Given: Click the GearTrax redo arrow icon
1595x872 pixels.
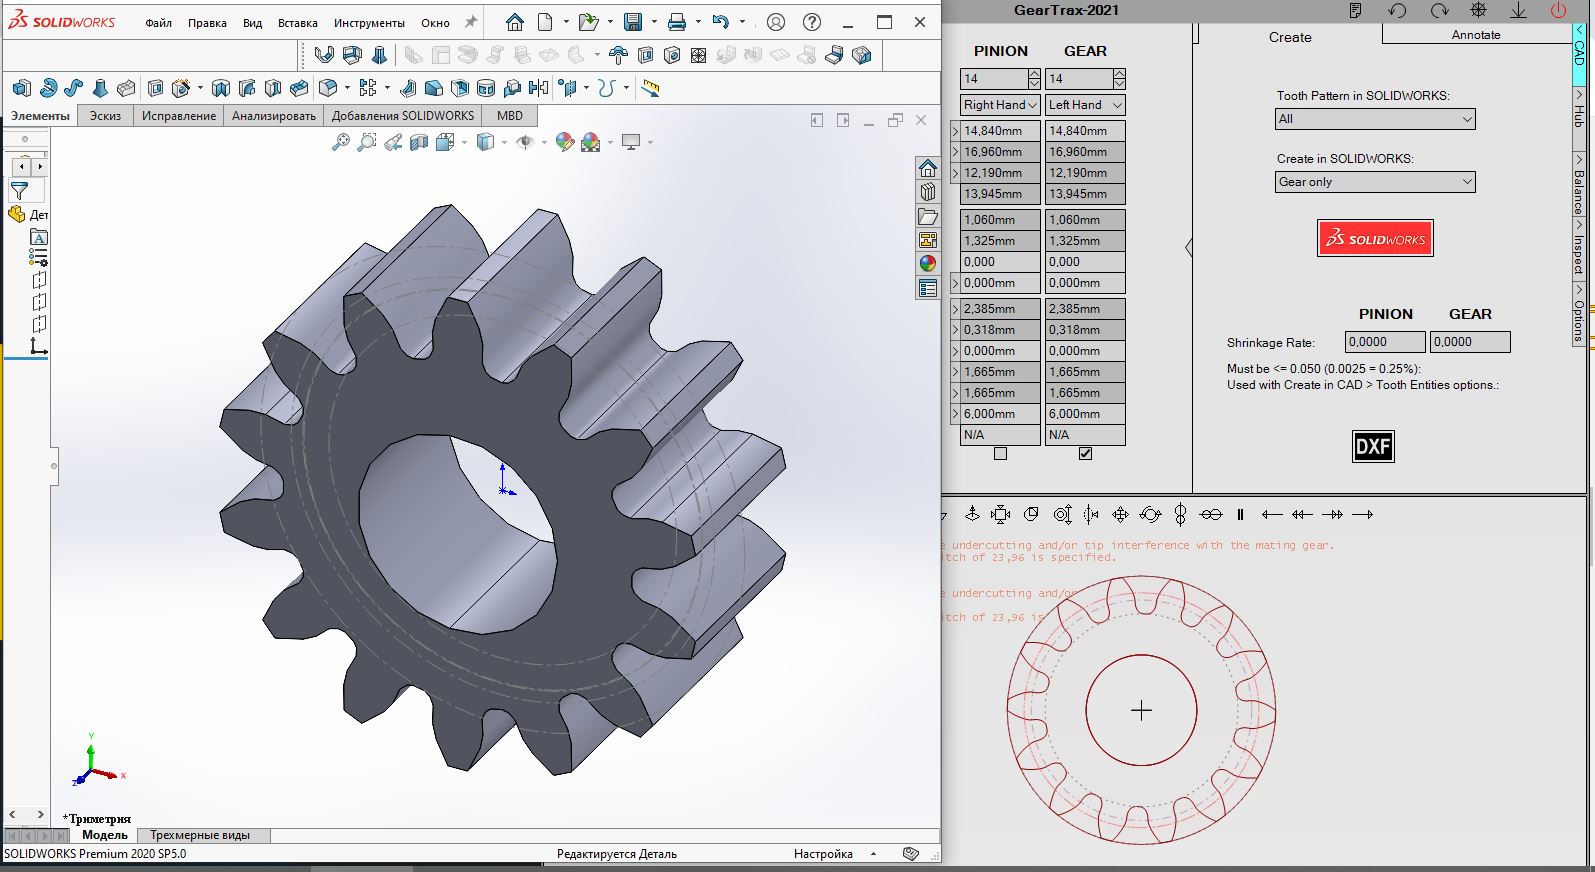Looking at the screenshot, I should (x=1439, y=10).
